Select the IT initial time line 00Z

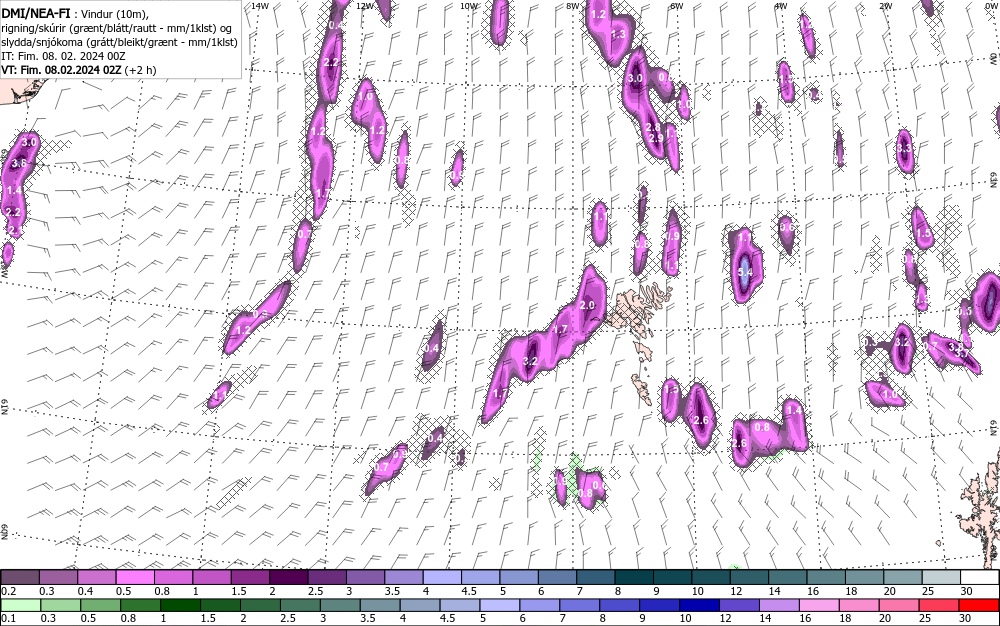tap(63, 56)
